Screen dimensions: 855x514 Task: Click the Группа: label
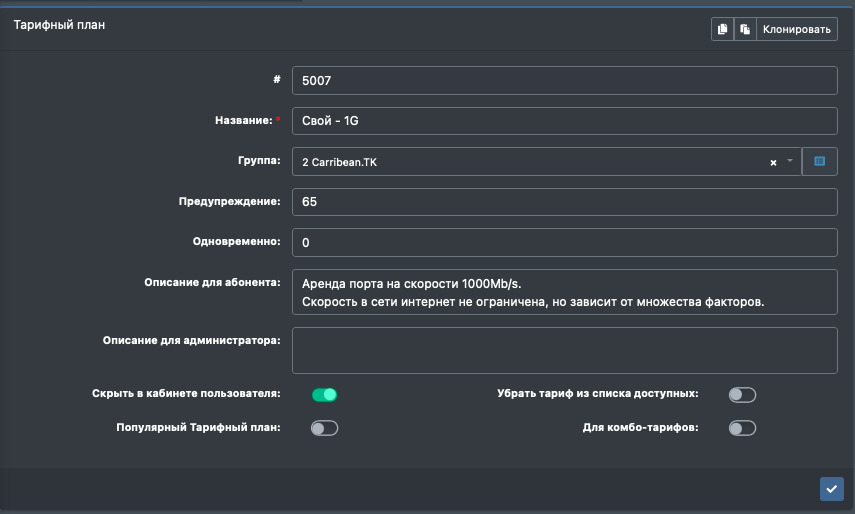[x=260, y=161]
